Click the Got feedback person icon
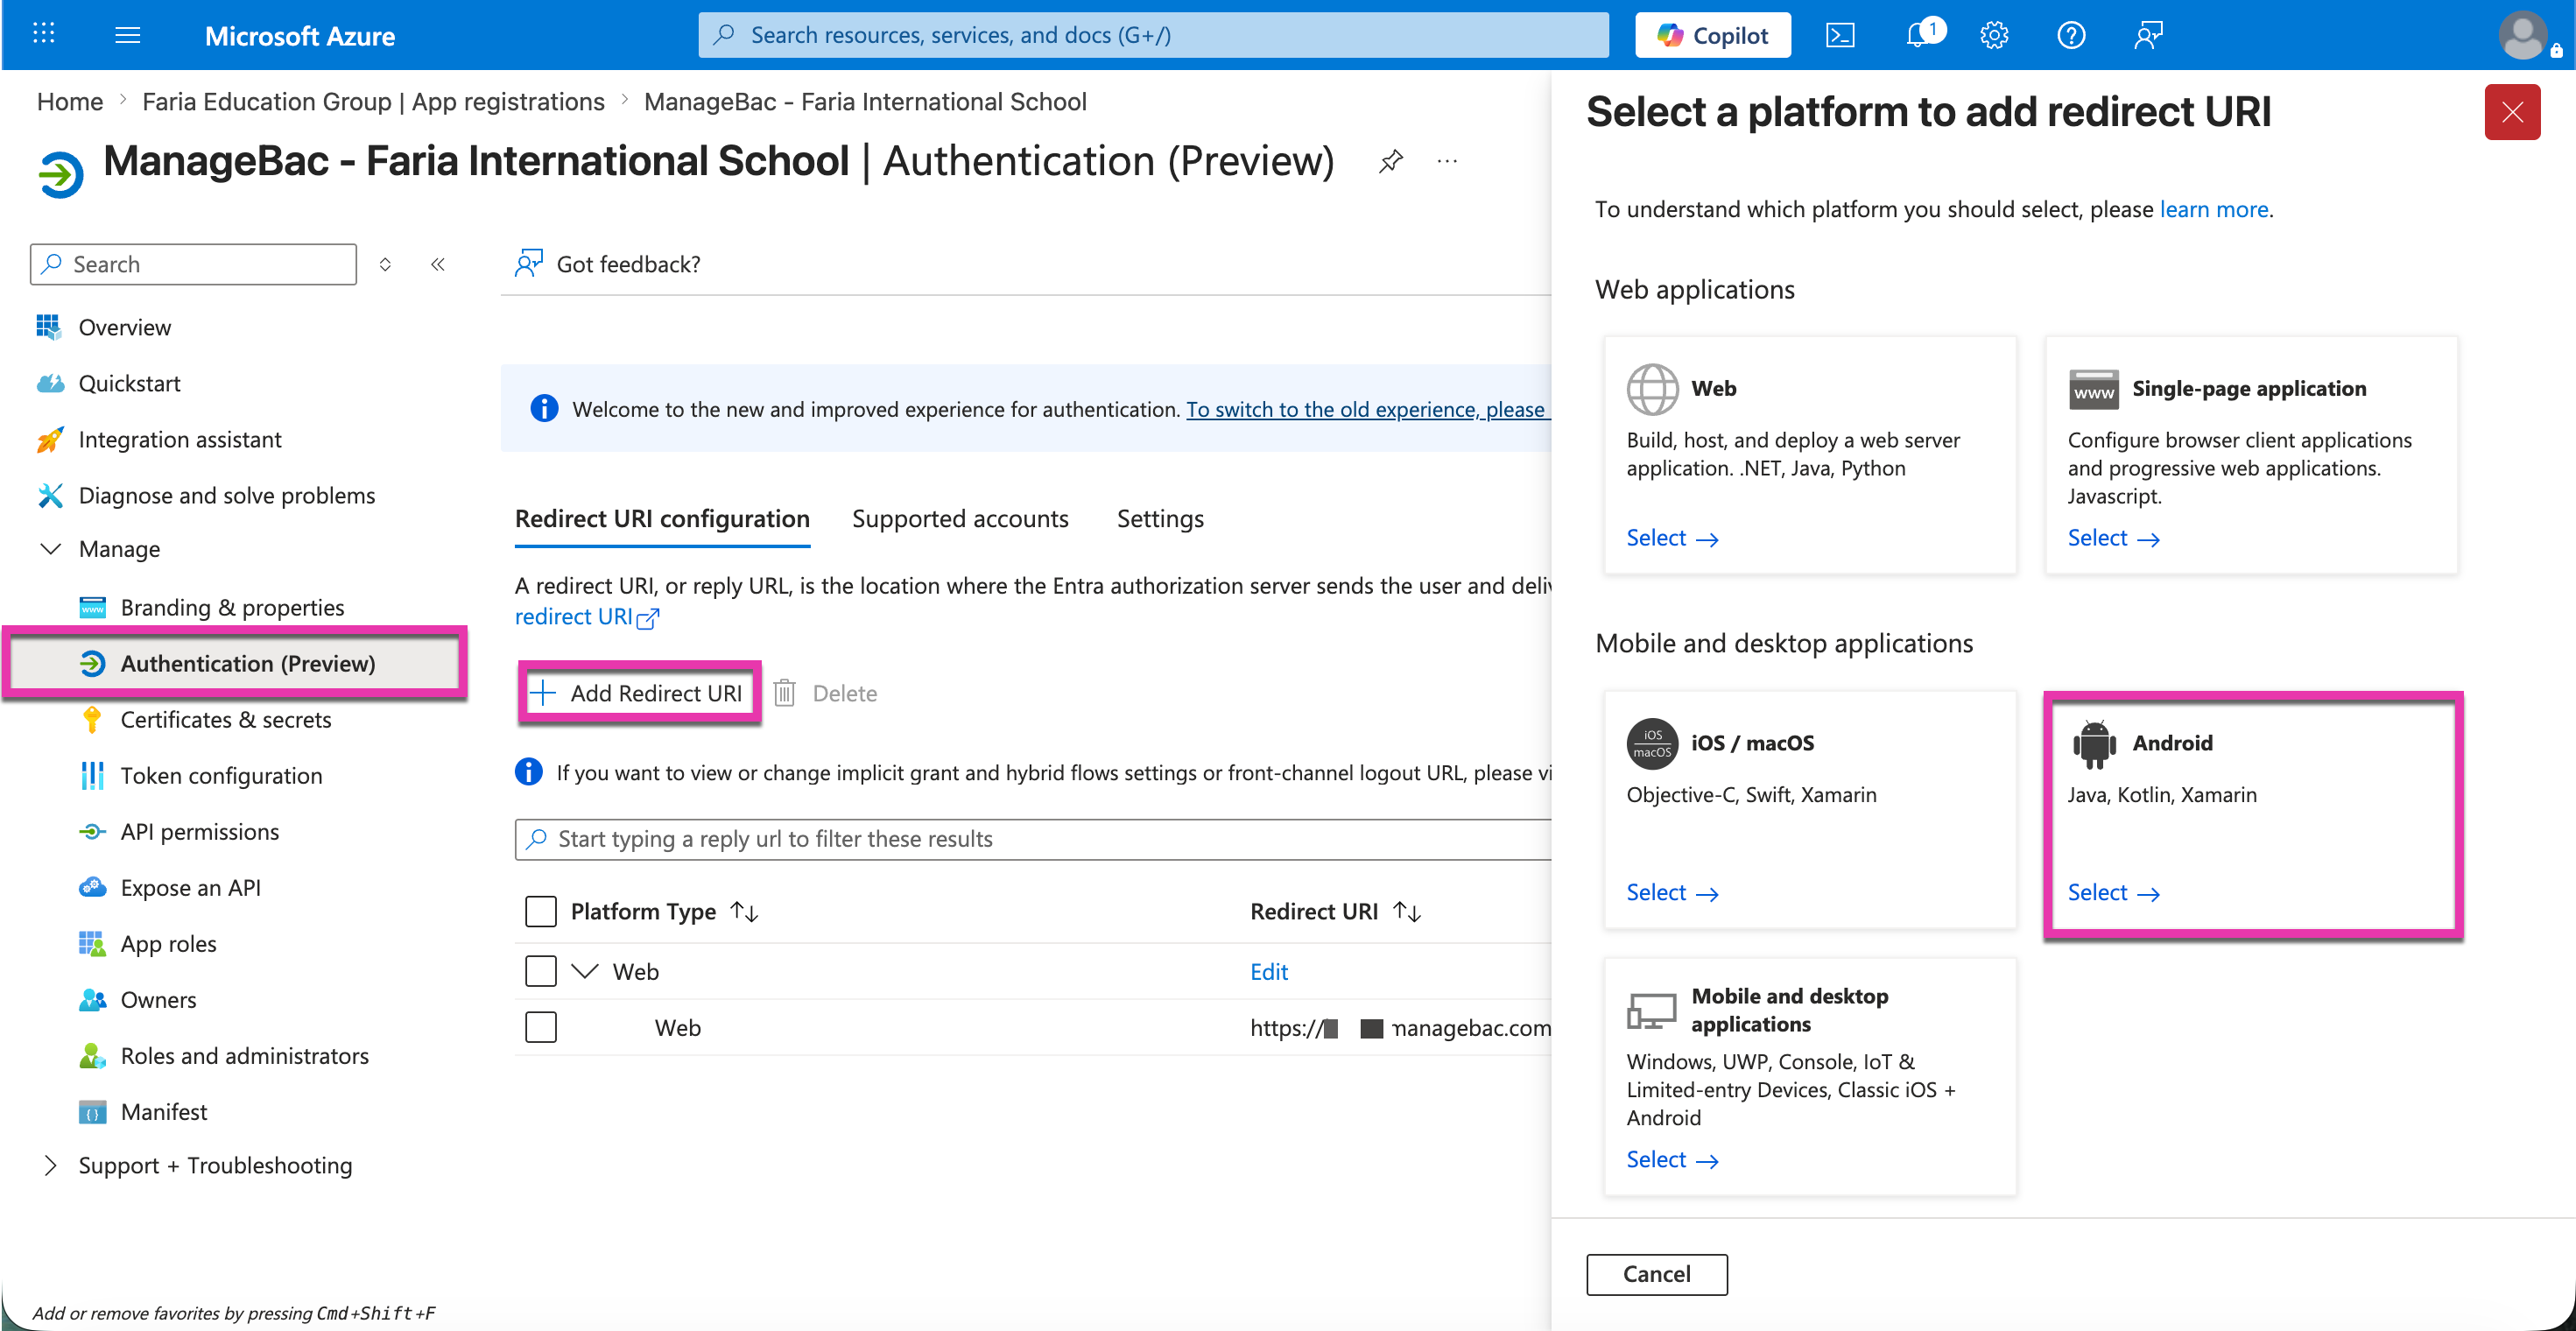 tap(529, 264)
